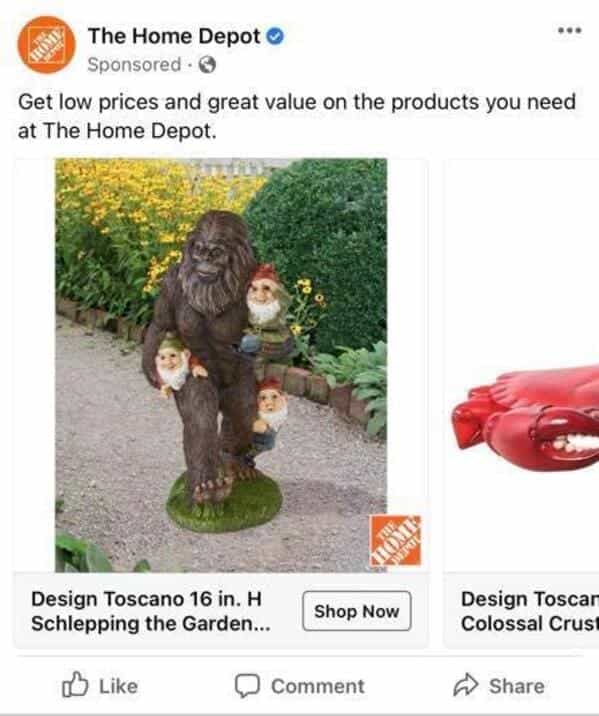This screenshot has height=716, width=599.
Task: Open the Colossal Crustacean product title
Action: click(530, 611)
